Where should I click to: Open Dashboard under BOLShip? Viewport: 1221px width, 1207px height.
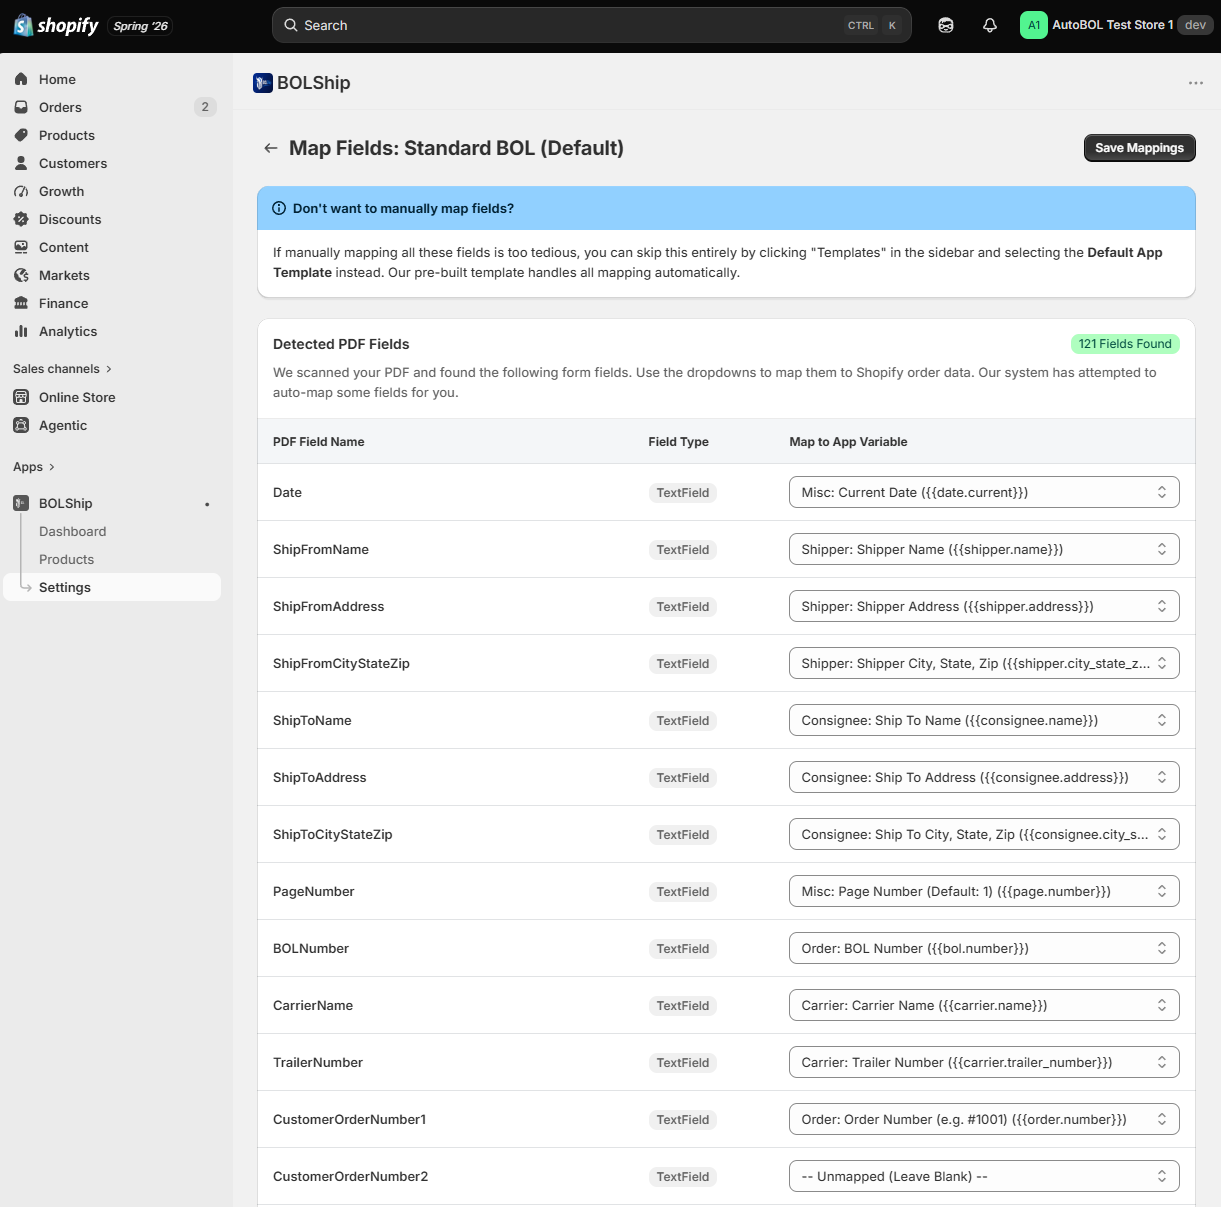click(x=112, y=531)
